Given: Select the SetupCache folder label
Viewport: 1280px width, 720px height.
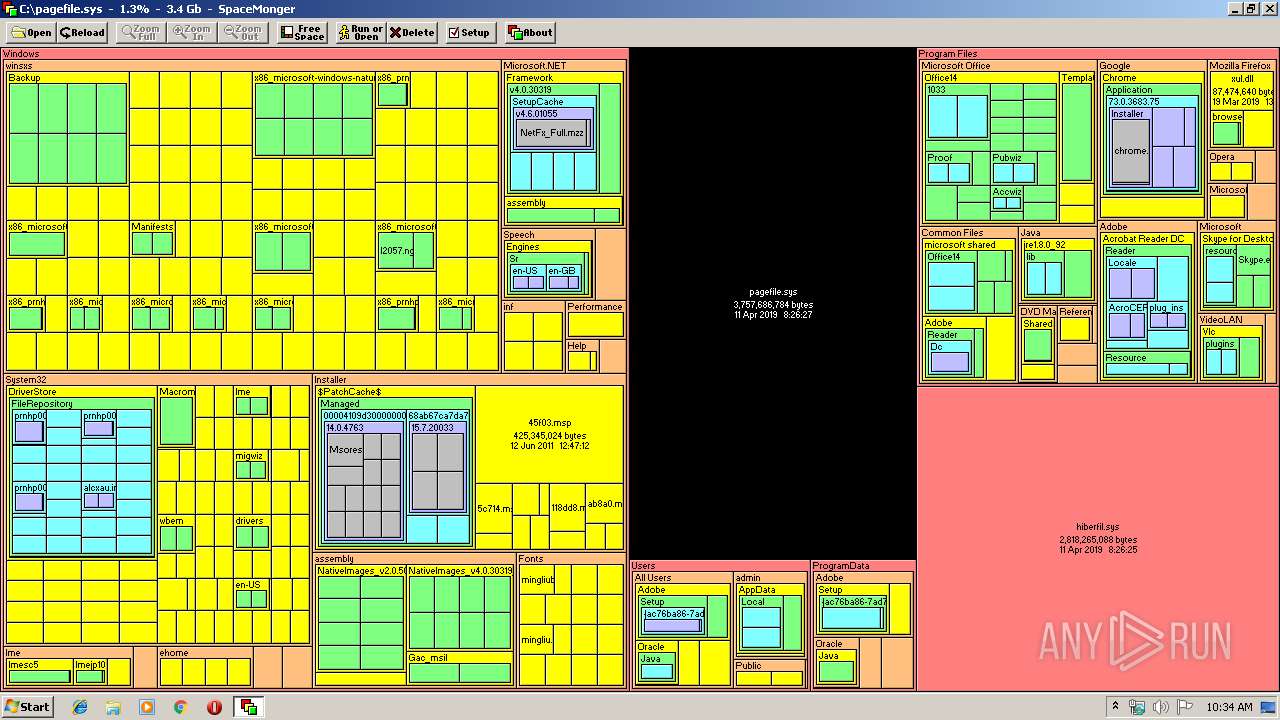Looking at the screenshot, I should click(x=538, y=102).
